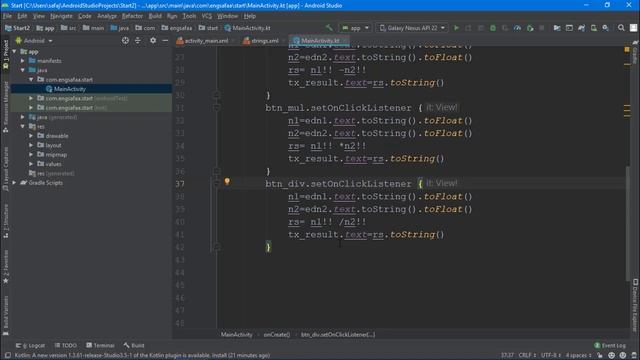Click the editor vertical scrollbar thumb
The image size is (640, 360).
627,223
